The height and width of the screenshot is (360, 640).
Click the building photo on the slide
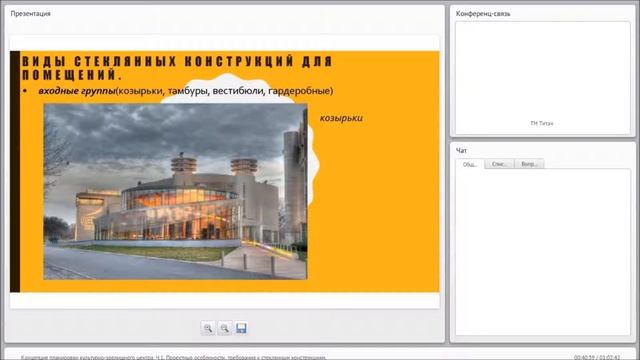point(176,191)
